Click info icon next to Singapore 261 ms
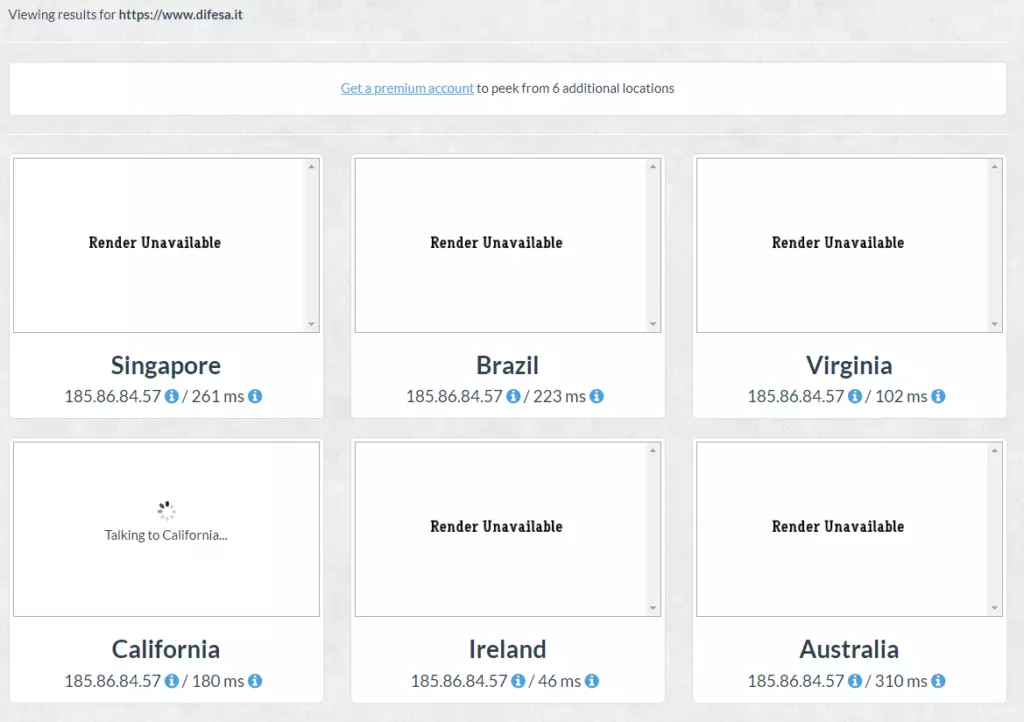 click(x=255, y=397)
